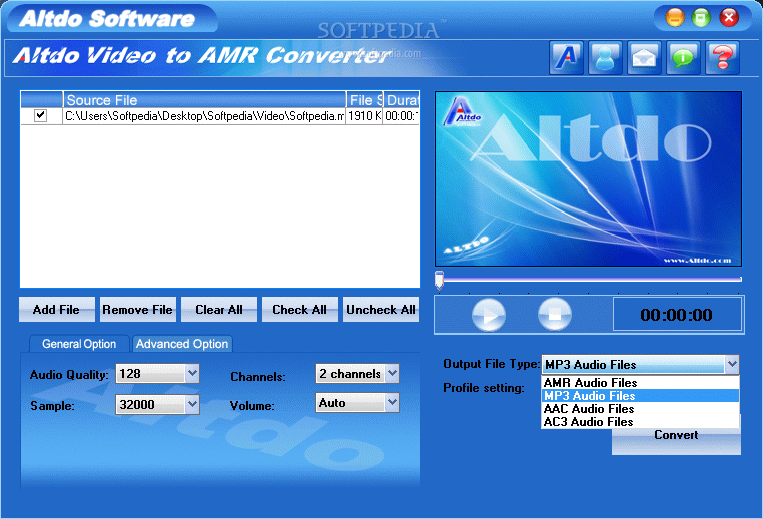Toggle the Output File Type dropdown arrow

(x=732, y=364)
